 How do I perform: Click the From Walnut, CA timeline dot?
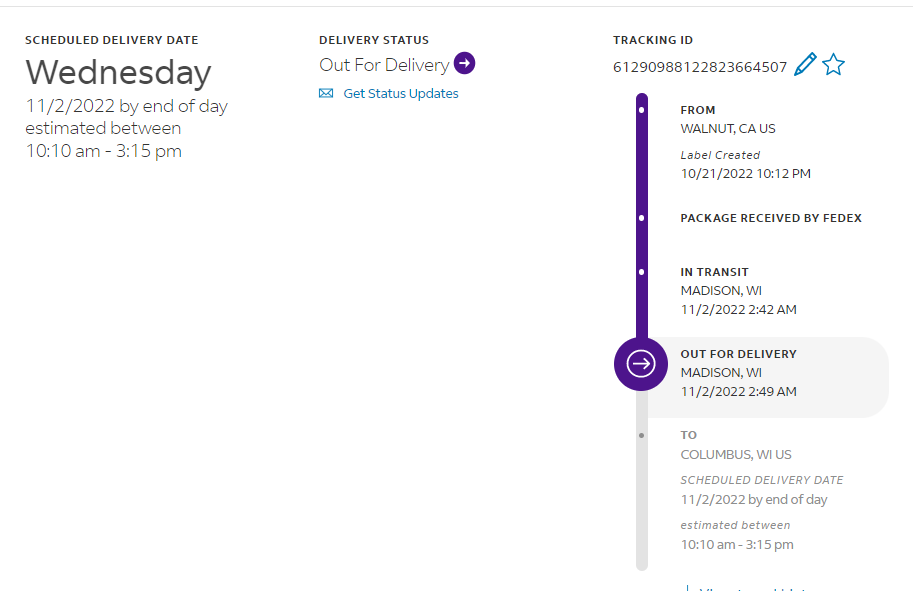coord(641,110)
